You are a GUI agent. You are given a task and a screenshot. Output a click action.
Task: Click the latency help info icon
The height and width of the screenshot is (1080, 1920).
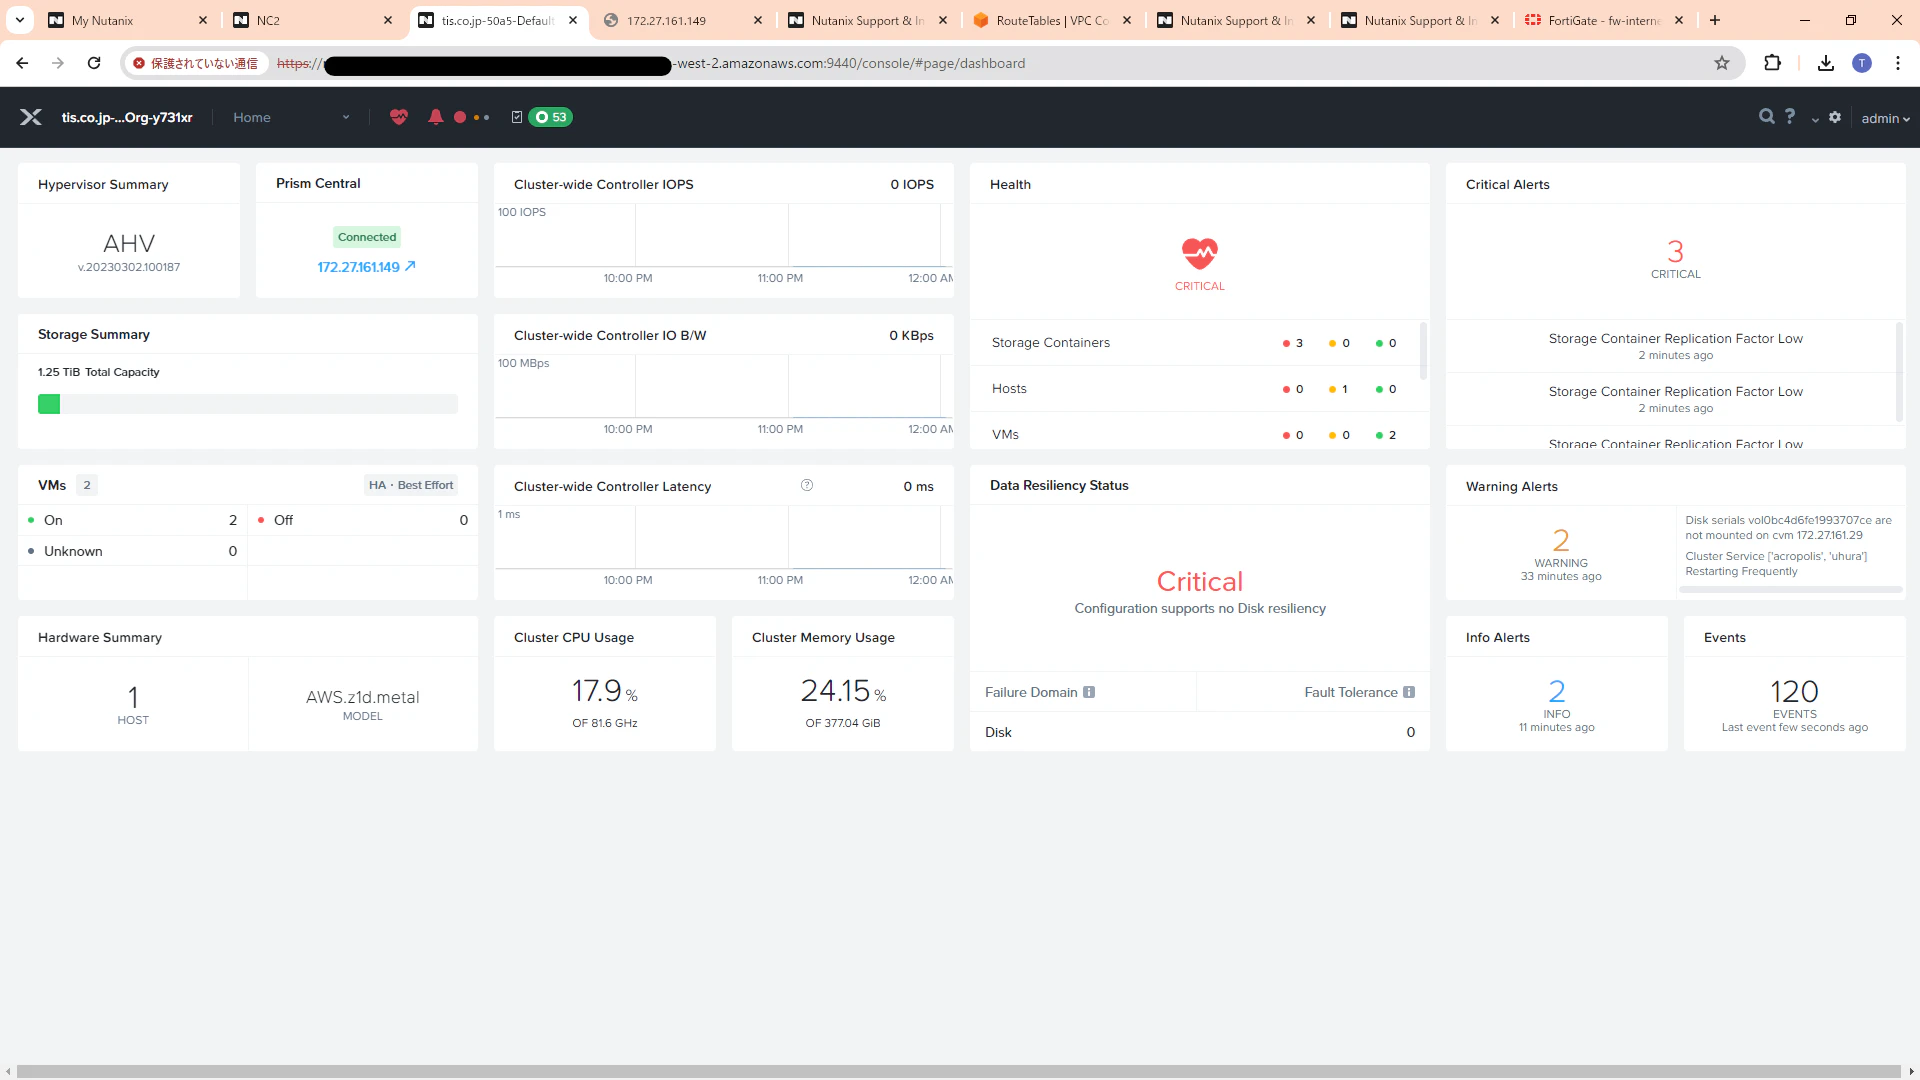[807, 485]
